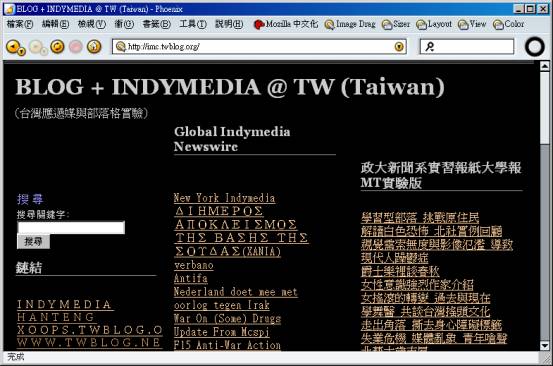Click the vertical scrollbar down arrow

click(x=545, y=346)
